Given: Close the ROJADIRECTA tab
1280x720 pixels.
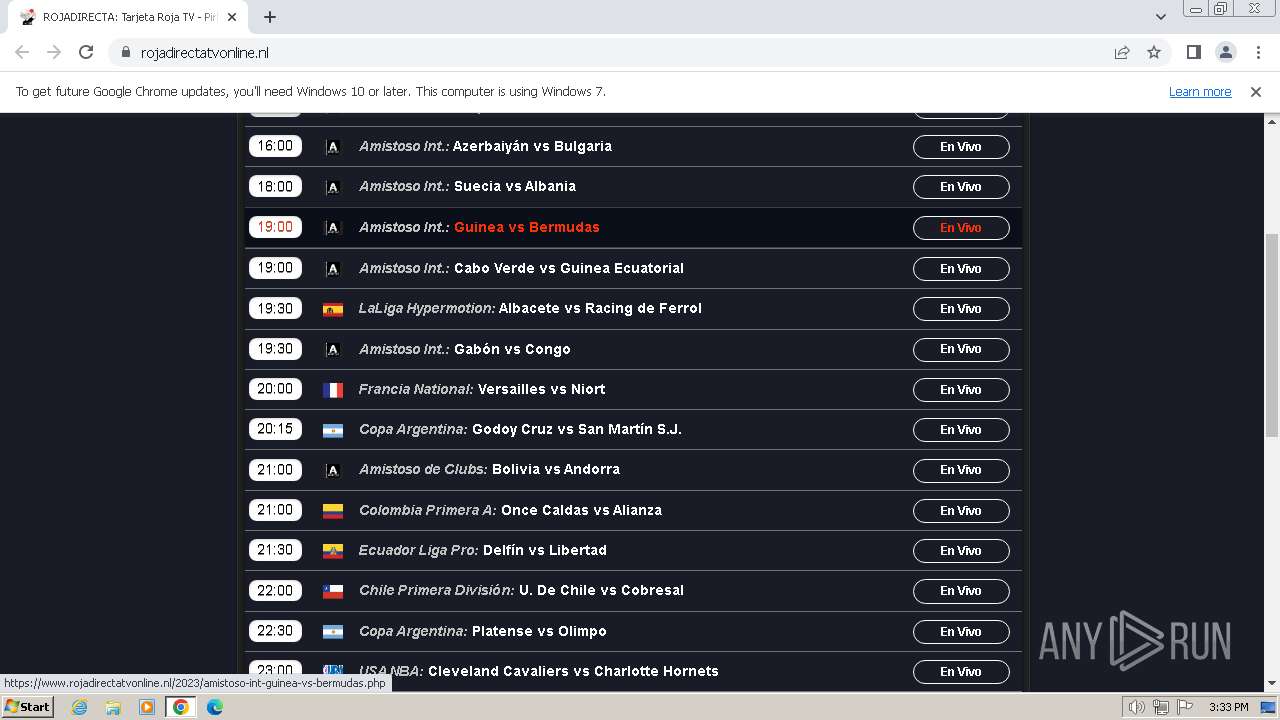Looking at the screenshot, I should click(232, 17).
